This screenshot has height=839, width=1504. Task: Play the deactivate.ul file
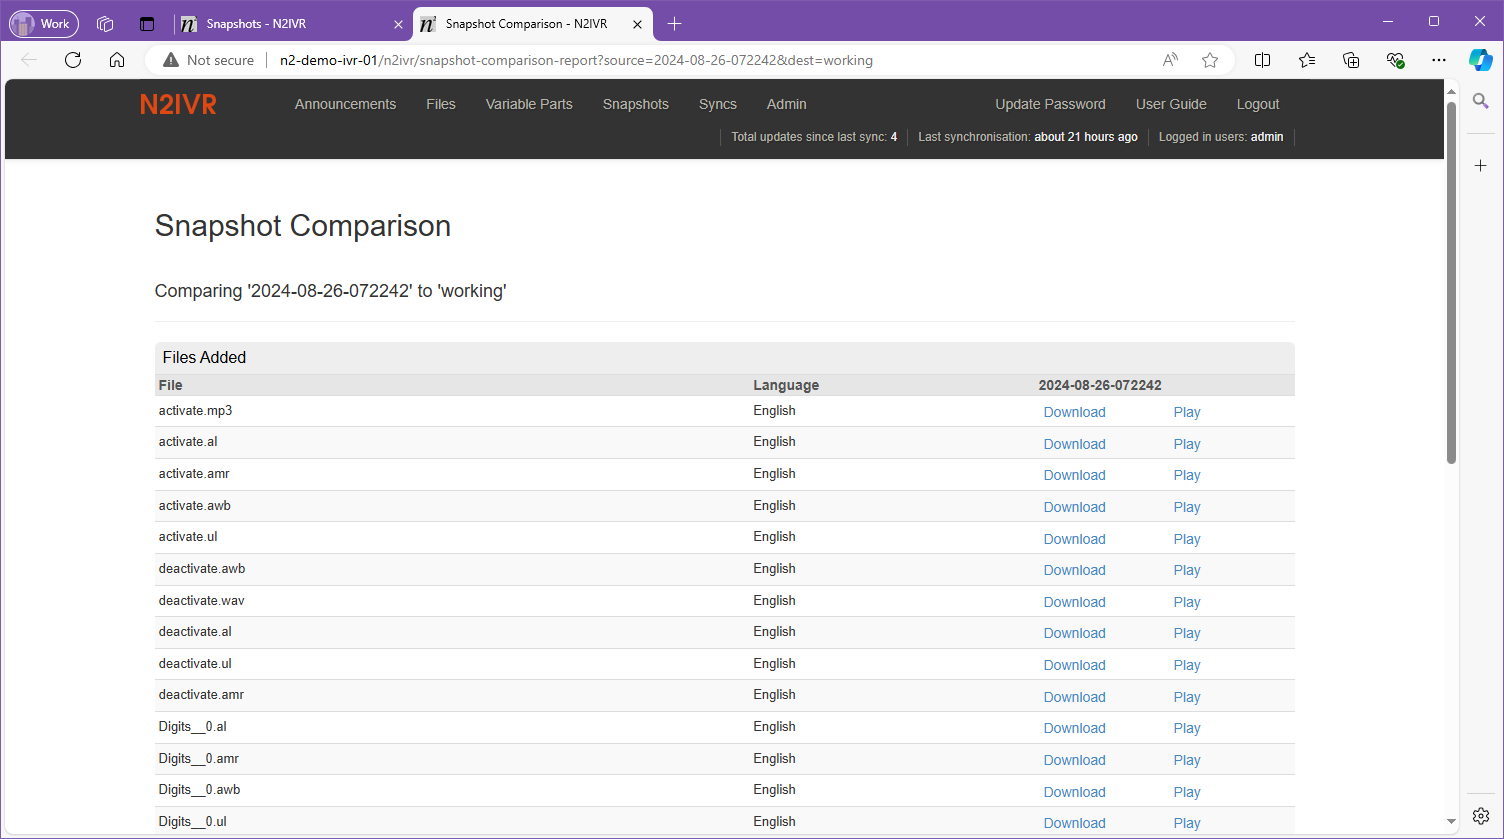tap(1187, 665)
